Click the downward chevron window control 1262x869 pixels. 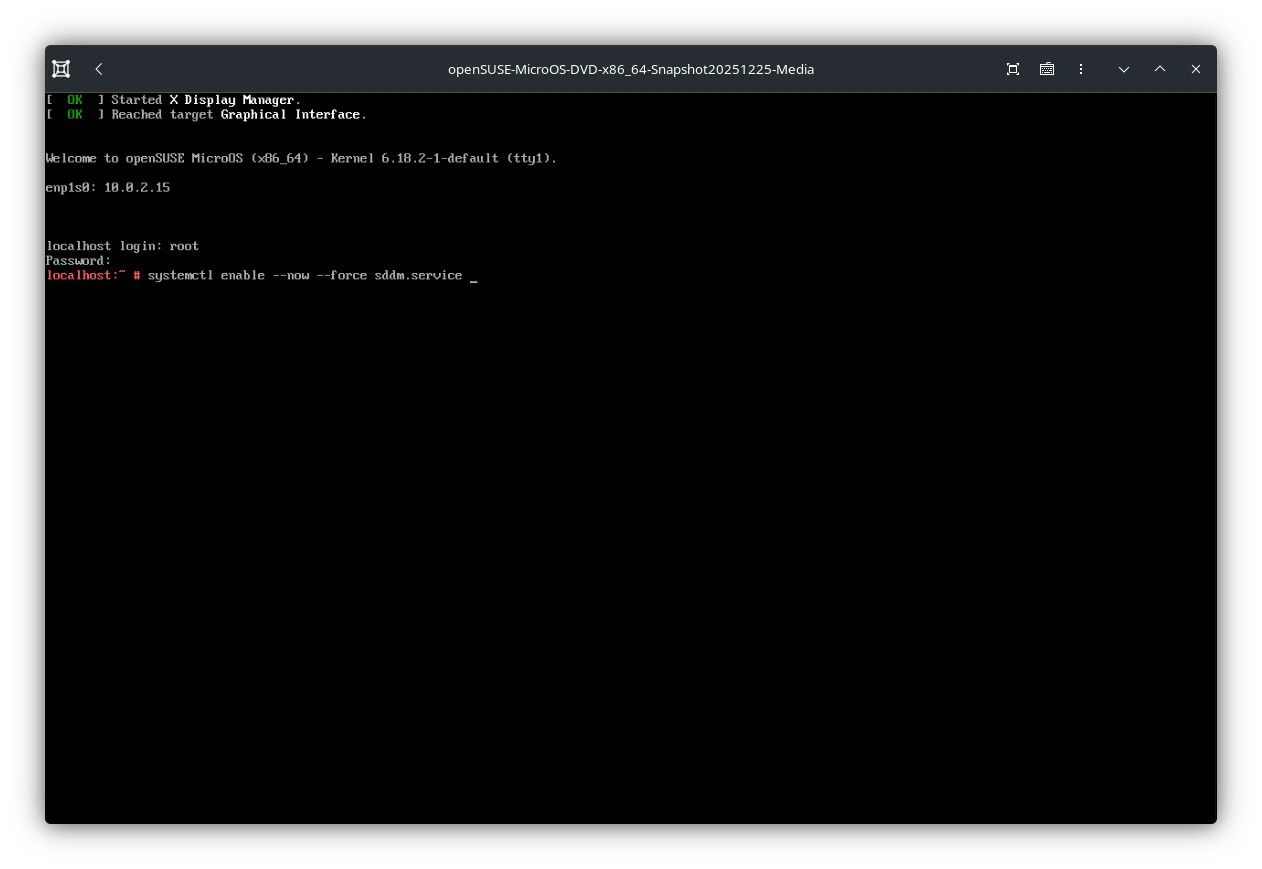click(x=1123, y=69)
